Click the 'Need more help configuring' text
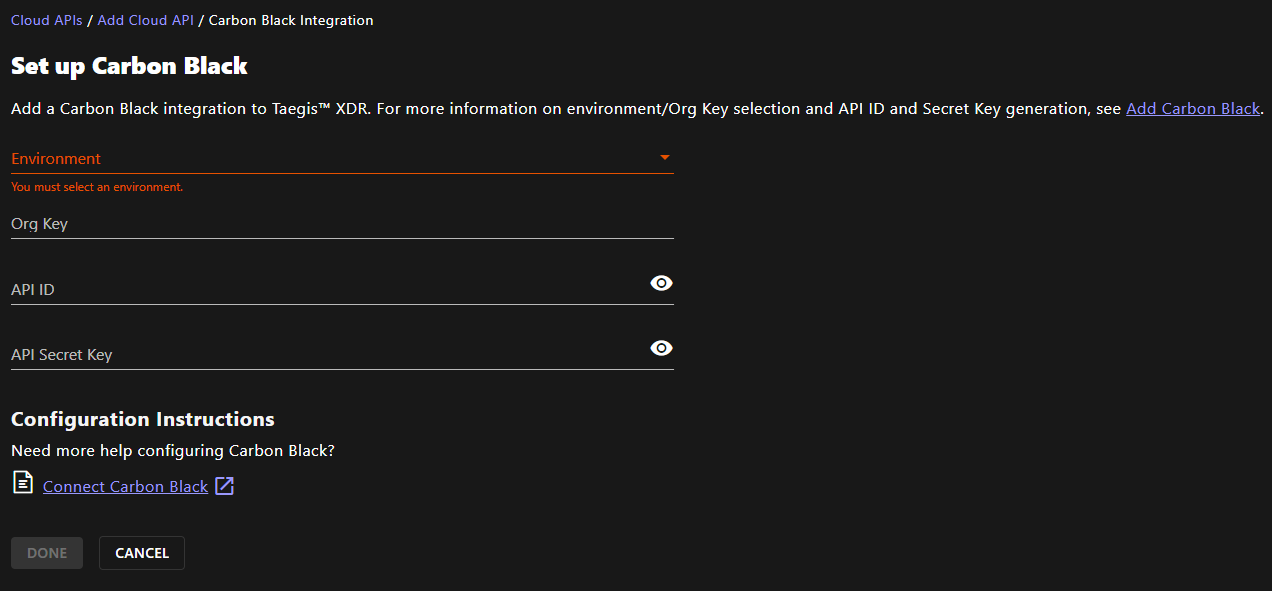Image resolution: width=1272 pixels, height=591 pixels. tap(172, 451)
